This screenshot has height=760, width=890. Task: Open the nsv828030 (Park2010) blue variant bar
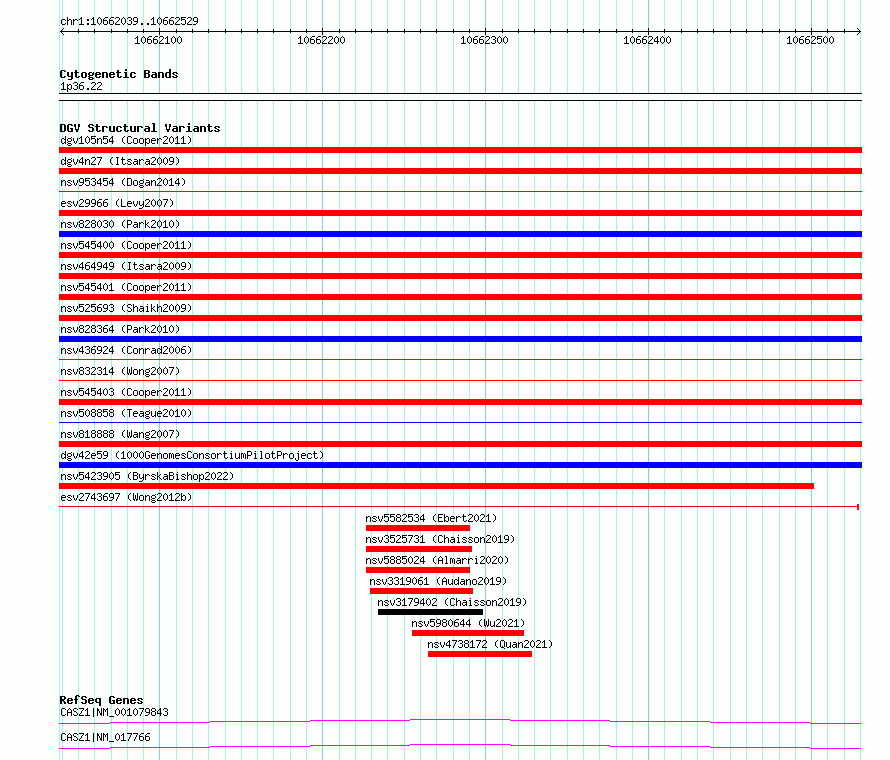click(x=460, y=234)
